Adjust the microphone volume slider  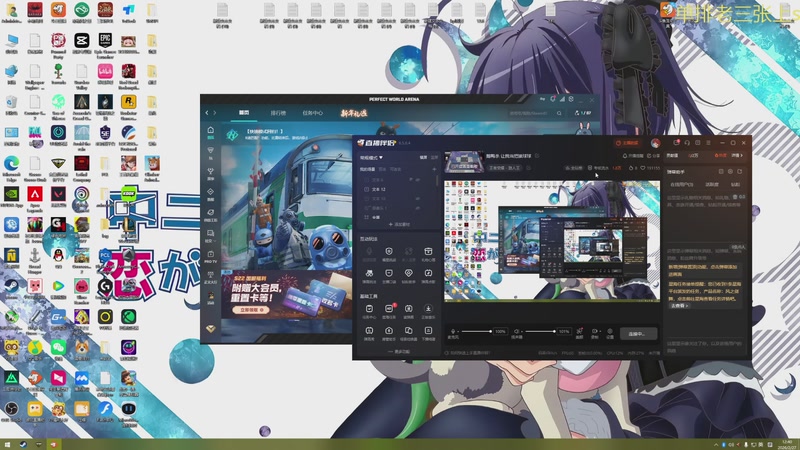coord(477,332)
